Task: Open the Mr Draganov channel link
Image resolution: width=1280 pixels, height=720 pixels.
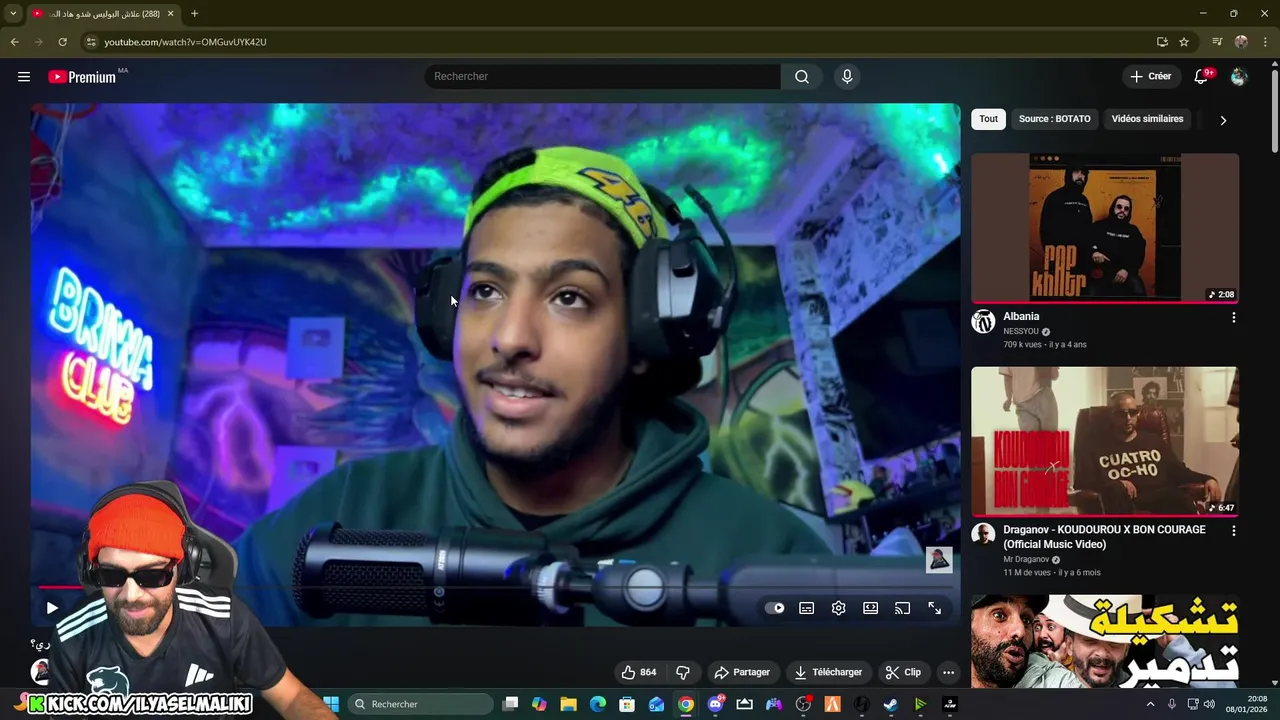Action: [x=1026, y=559]
